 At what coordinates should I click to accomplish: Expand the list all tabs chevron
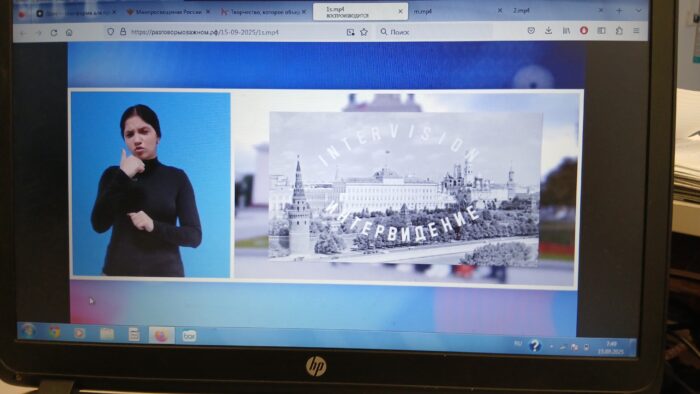point(638,10)
